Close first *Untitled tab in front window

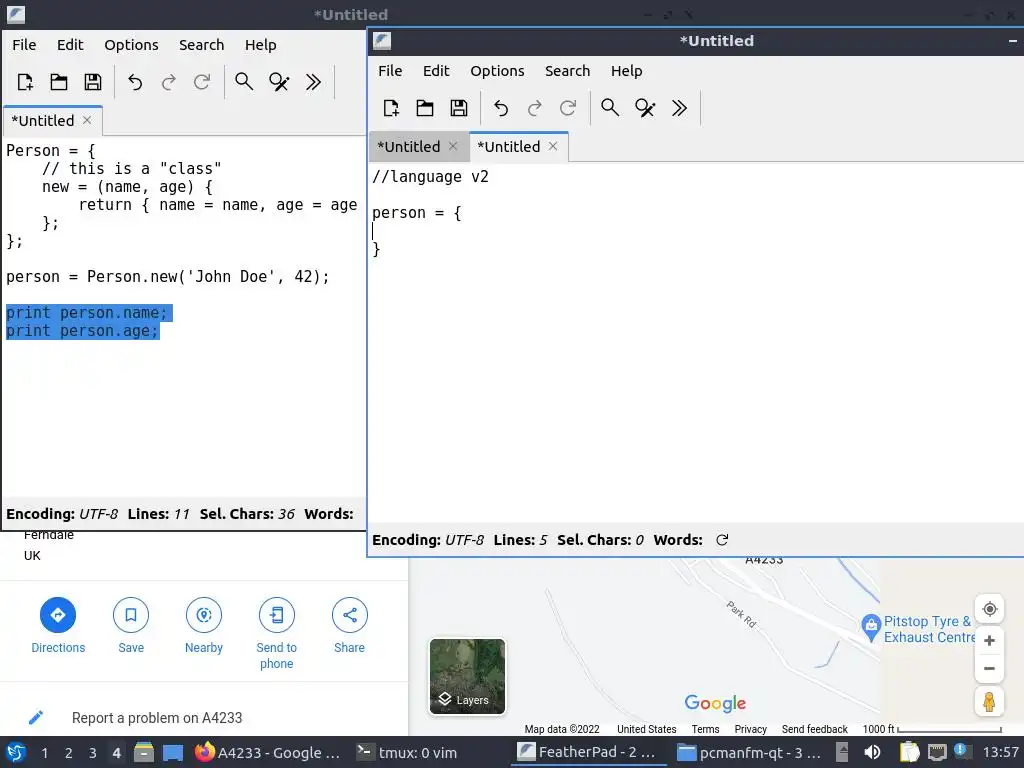tap(453, 146)
